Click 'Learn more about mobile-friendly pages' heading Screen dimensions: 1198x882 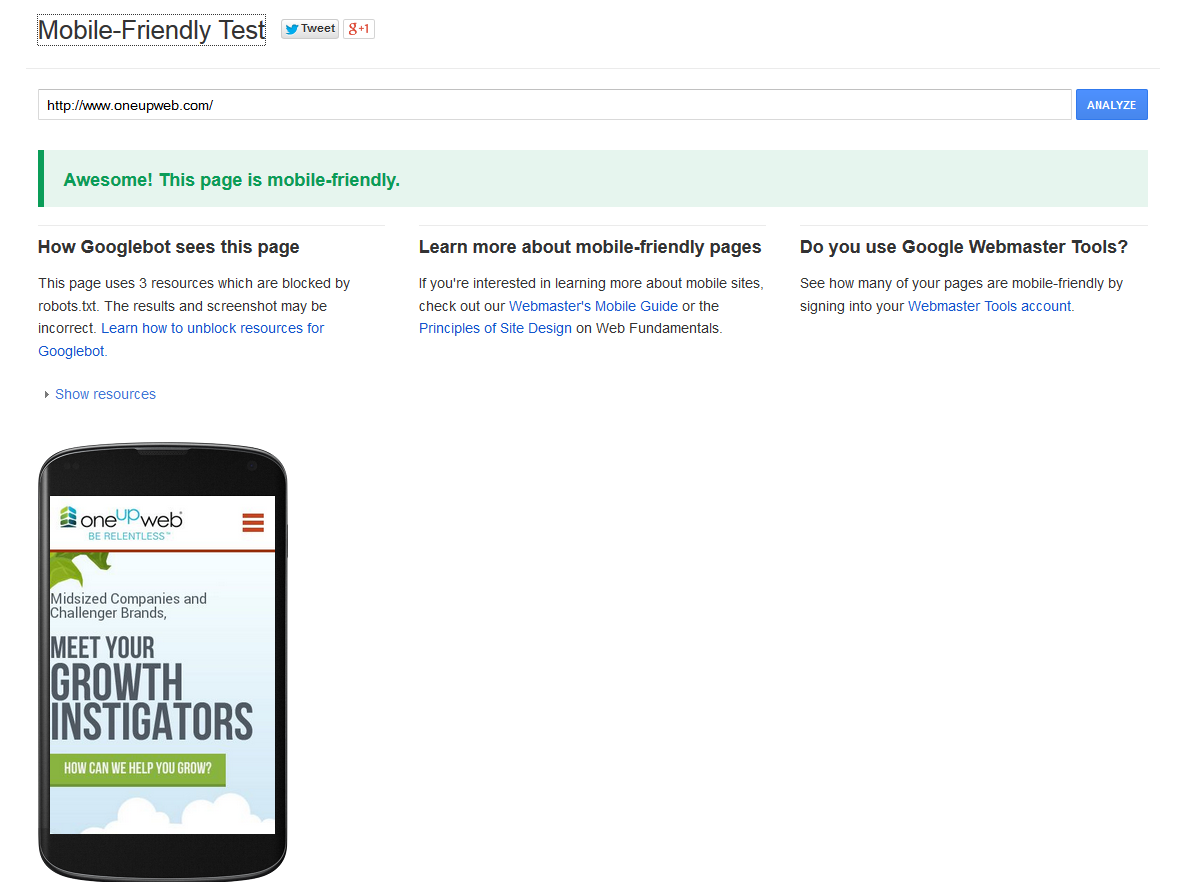pyautogui.click(x=590, y=247)
